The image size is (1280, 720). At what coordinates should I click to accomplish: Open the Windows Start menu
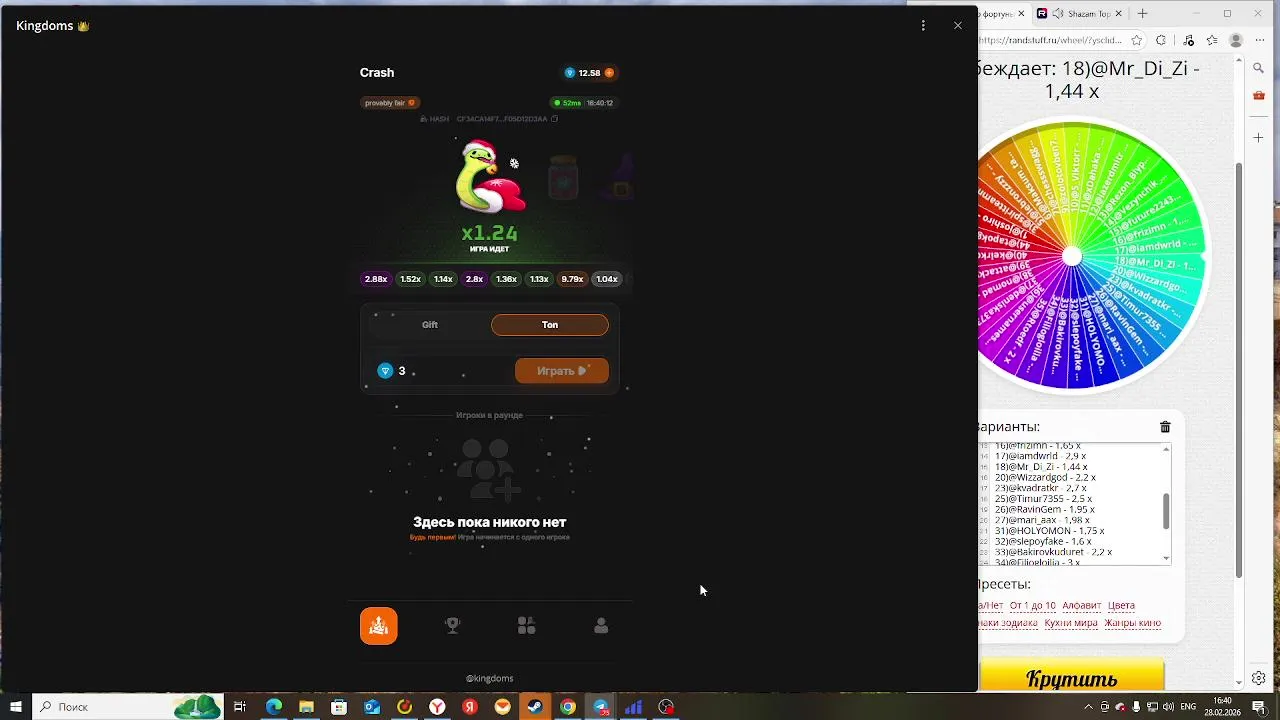coord(15,707)
